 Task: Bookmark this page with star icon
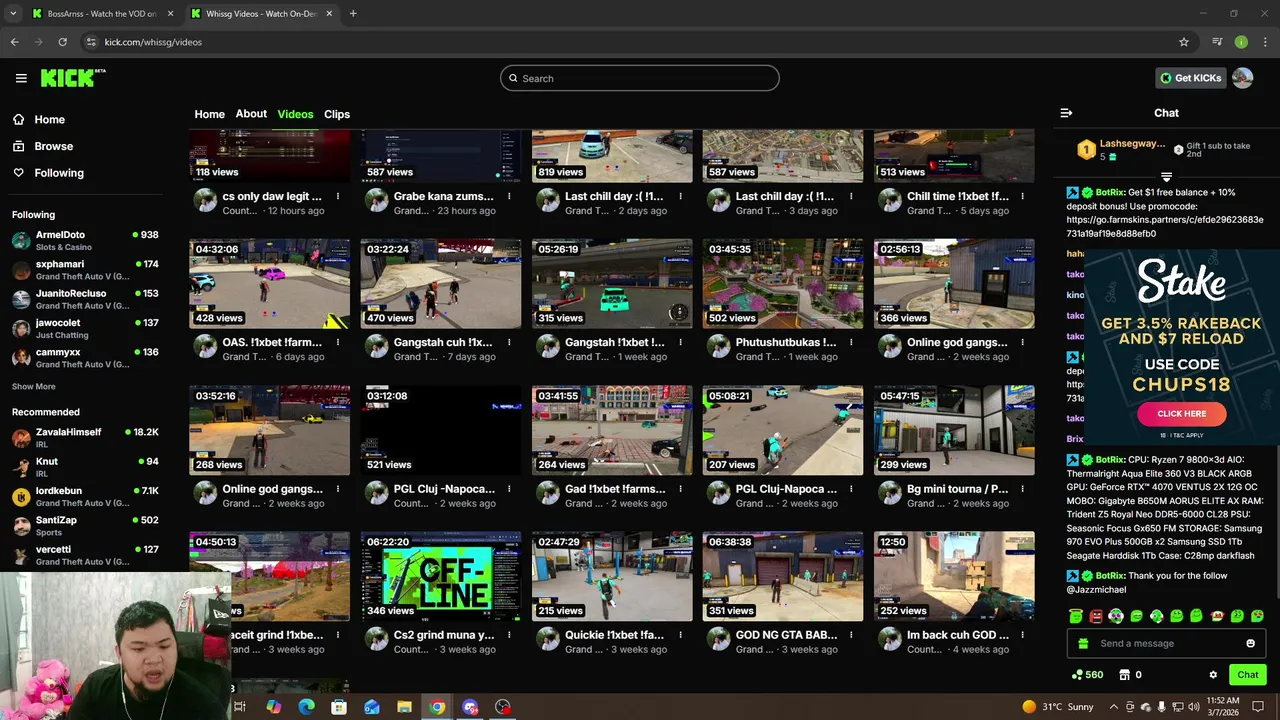pos(1184,42)
